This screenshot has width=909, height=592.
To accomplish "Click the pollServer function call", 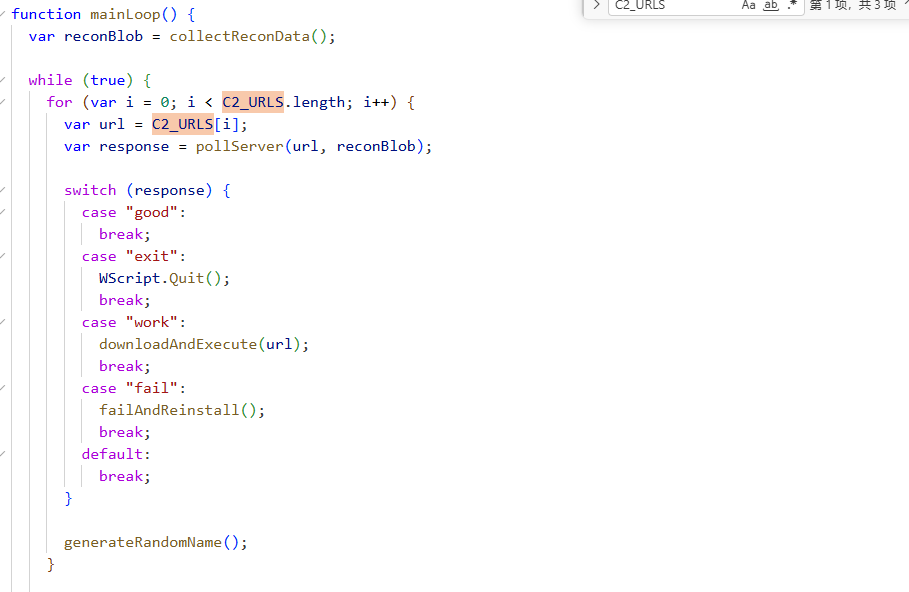I will pyautogui.click(x=239, y=147).
